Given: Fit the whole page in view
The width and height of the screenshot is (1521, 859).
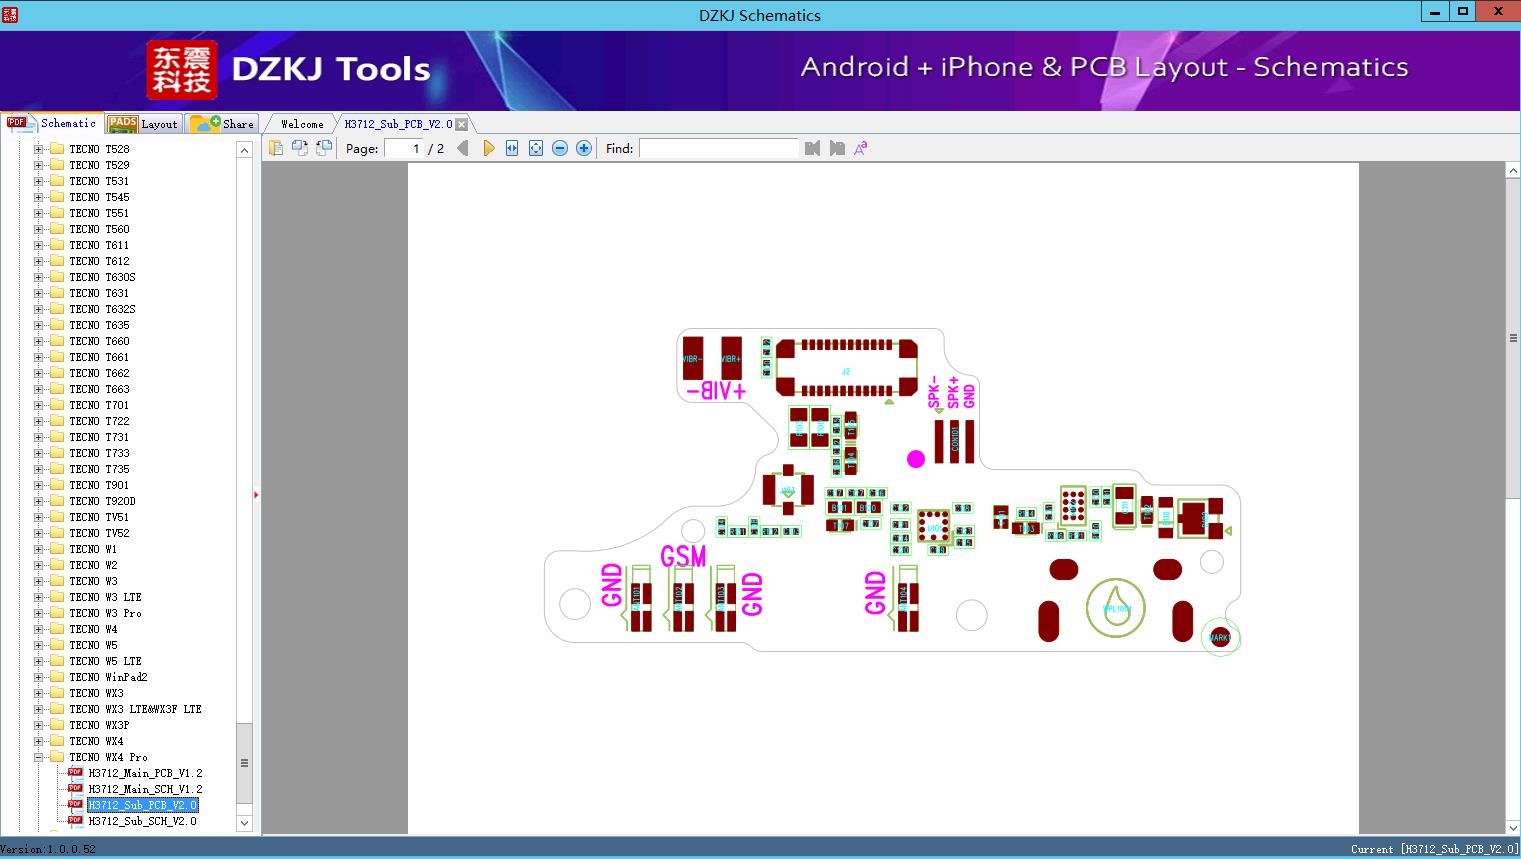Looking at the screenshot, I should point(536,148).
